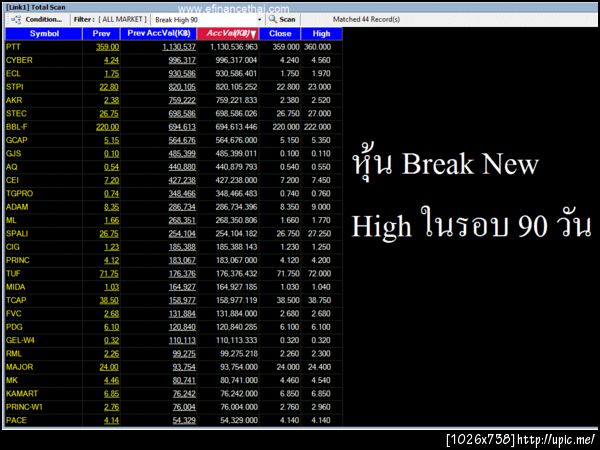The width and height of the screenshot is (600, 450).
Task: Select the TCAP symbol
Action: coord(16,300)
